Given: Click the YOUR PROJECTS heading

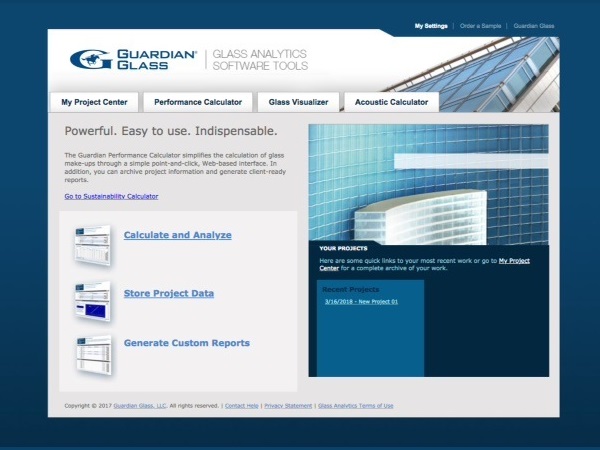Looking at the screenshot, I should coord(343,248).
